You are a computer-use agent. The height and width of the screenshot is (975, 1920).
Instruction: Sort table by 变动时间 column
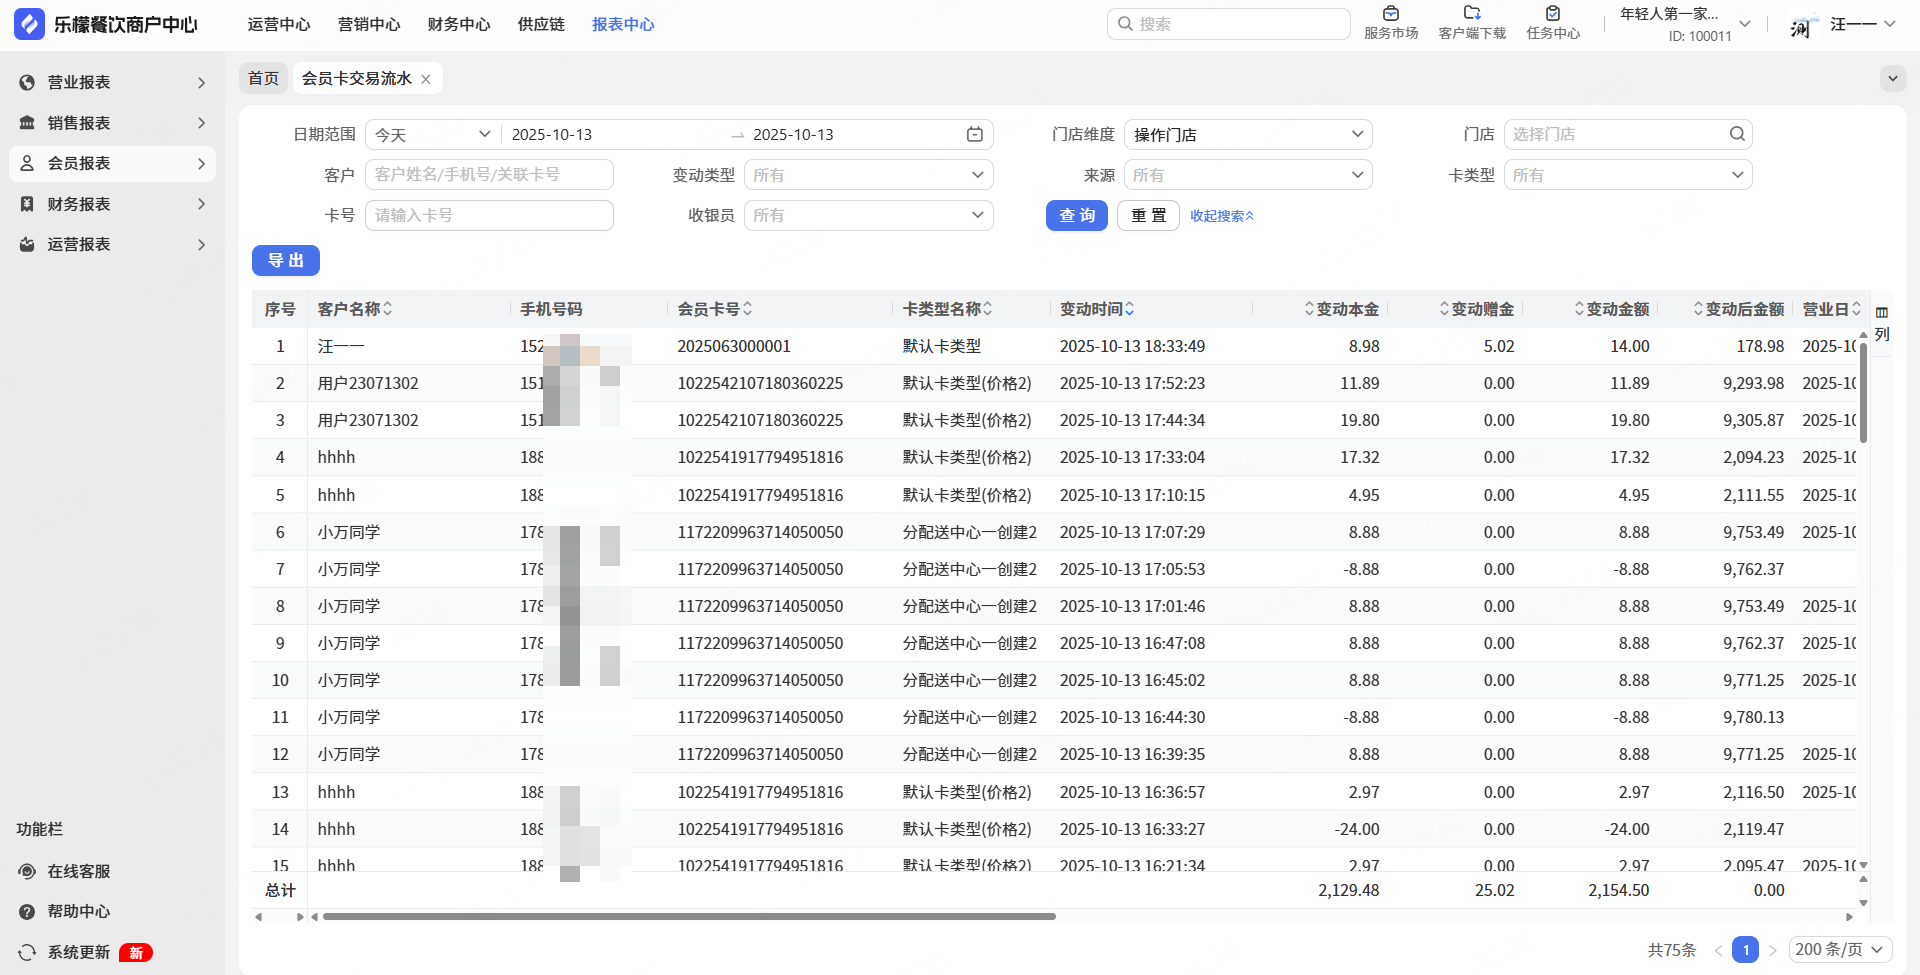click(1097, 309)
